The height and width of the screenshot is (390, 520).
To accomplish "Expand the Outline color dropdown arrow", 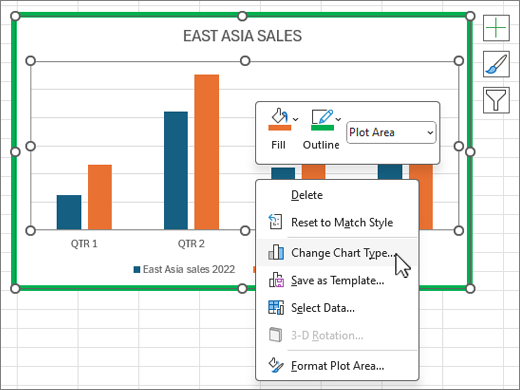I will (x=338, y=119).
